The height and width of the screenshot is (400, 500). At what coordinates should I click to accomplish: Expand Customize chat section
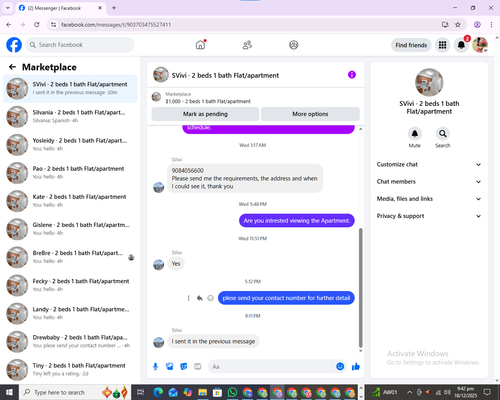pyautogui.click(x=429, y=164)
